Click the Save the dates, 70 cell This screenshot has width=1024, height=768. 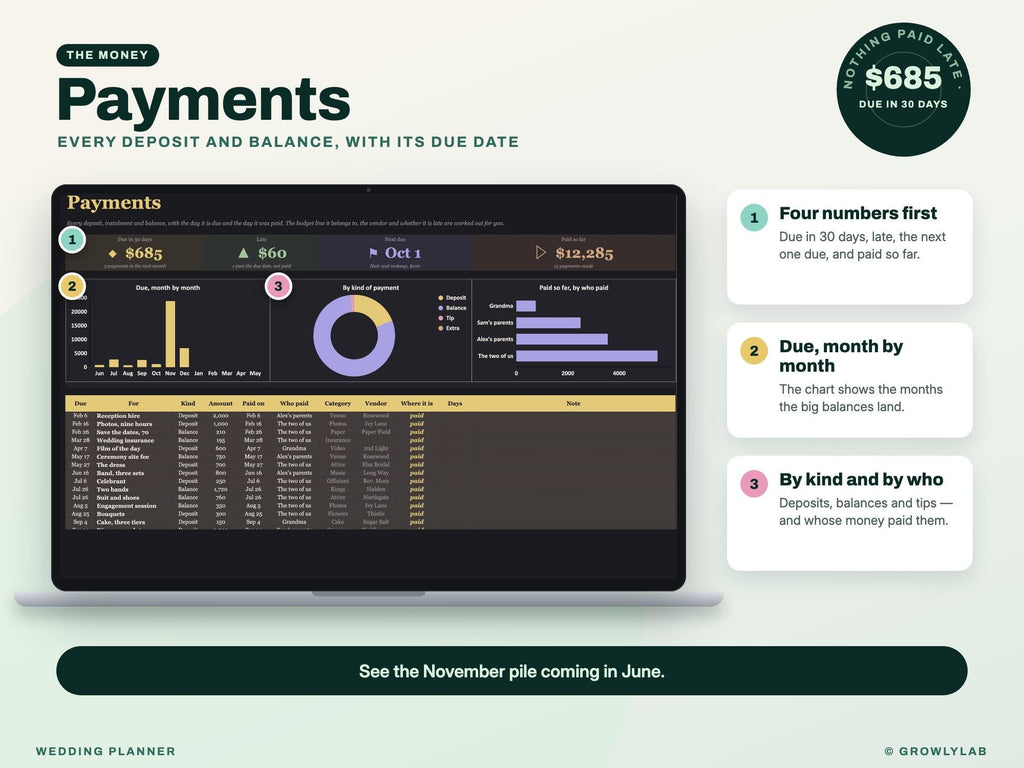click(x=123, y=432)
